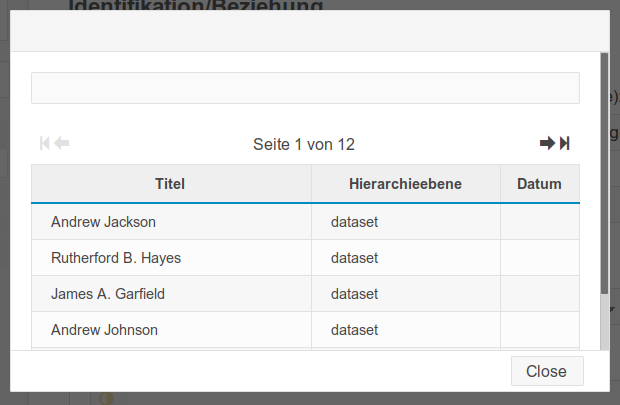Sort by the Hierarchieebene column header
The height and width of the screenshot is (405, 620).
tap(406, 184)
